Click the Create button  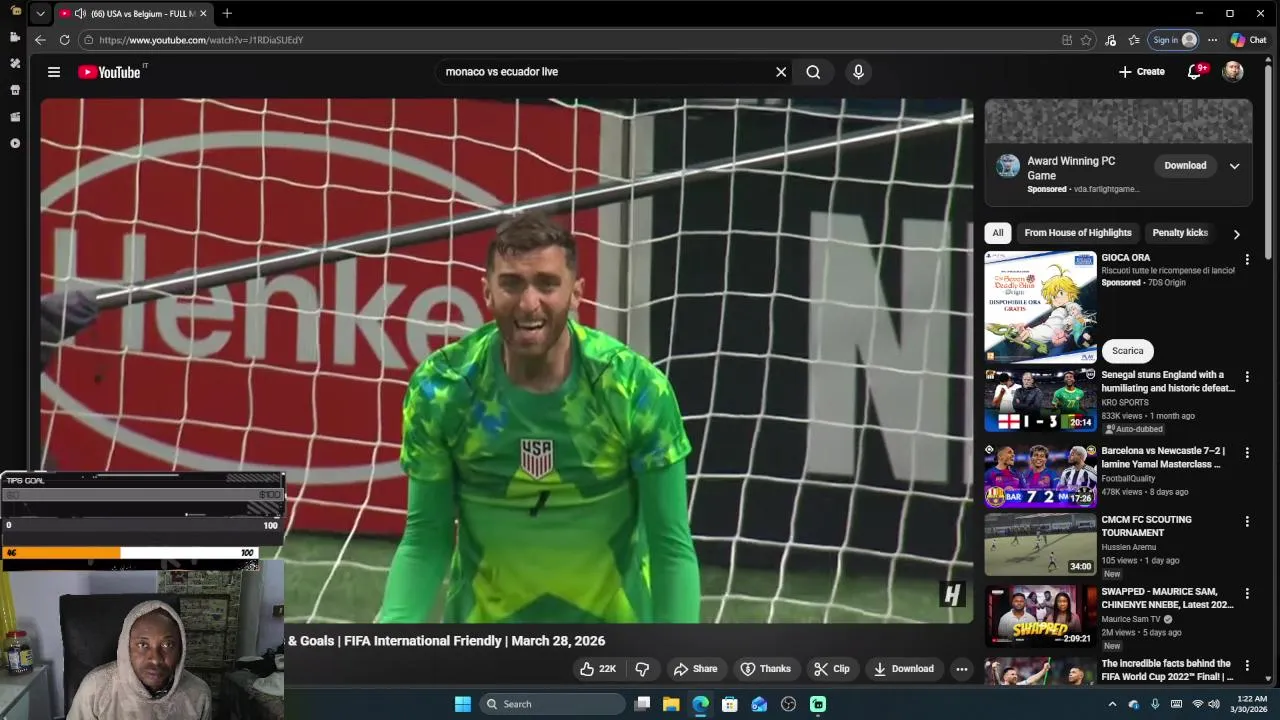pos(1141,72)
